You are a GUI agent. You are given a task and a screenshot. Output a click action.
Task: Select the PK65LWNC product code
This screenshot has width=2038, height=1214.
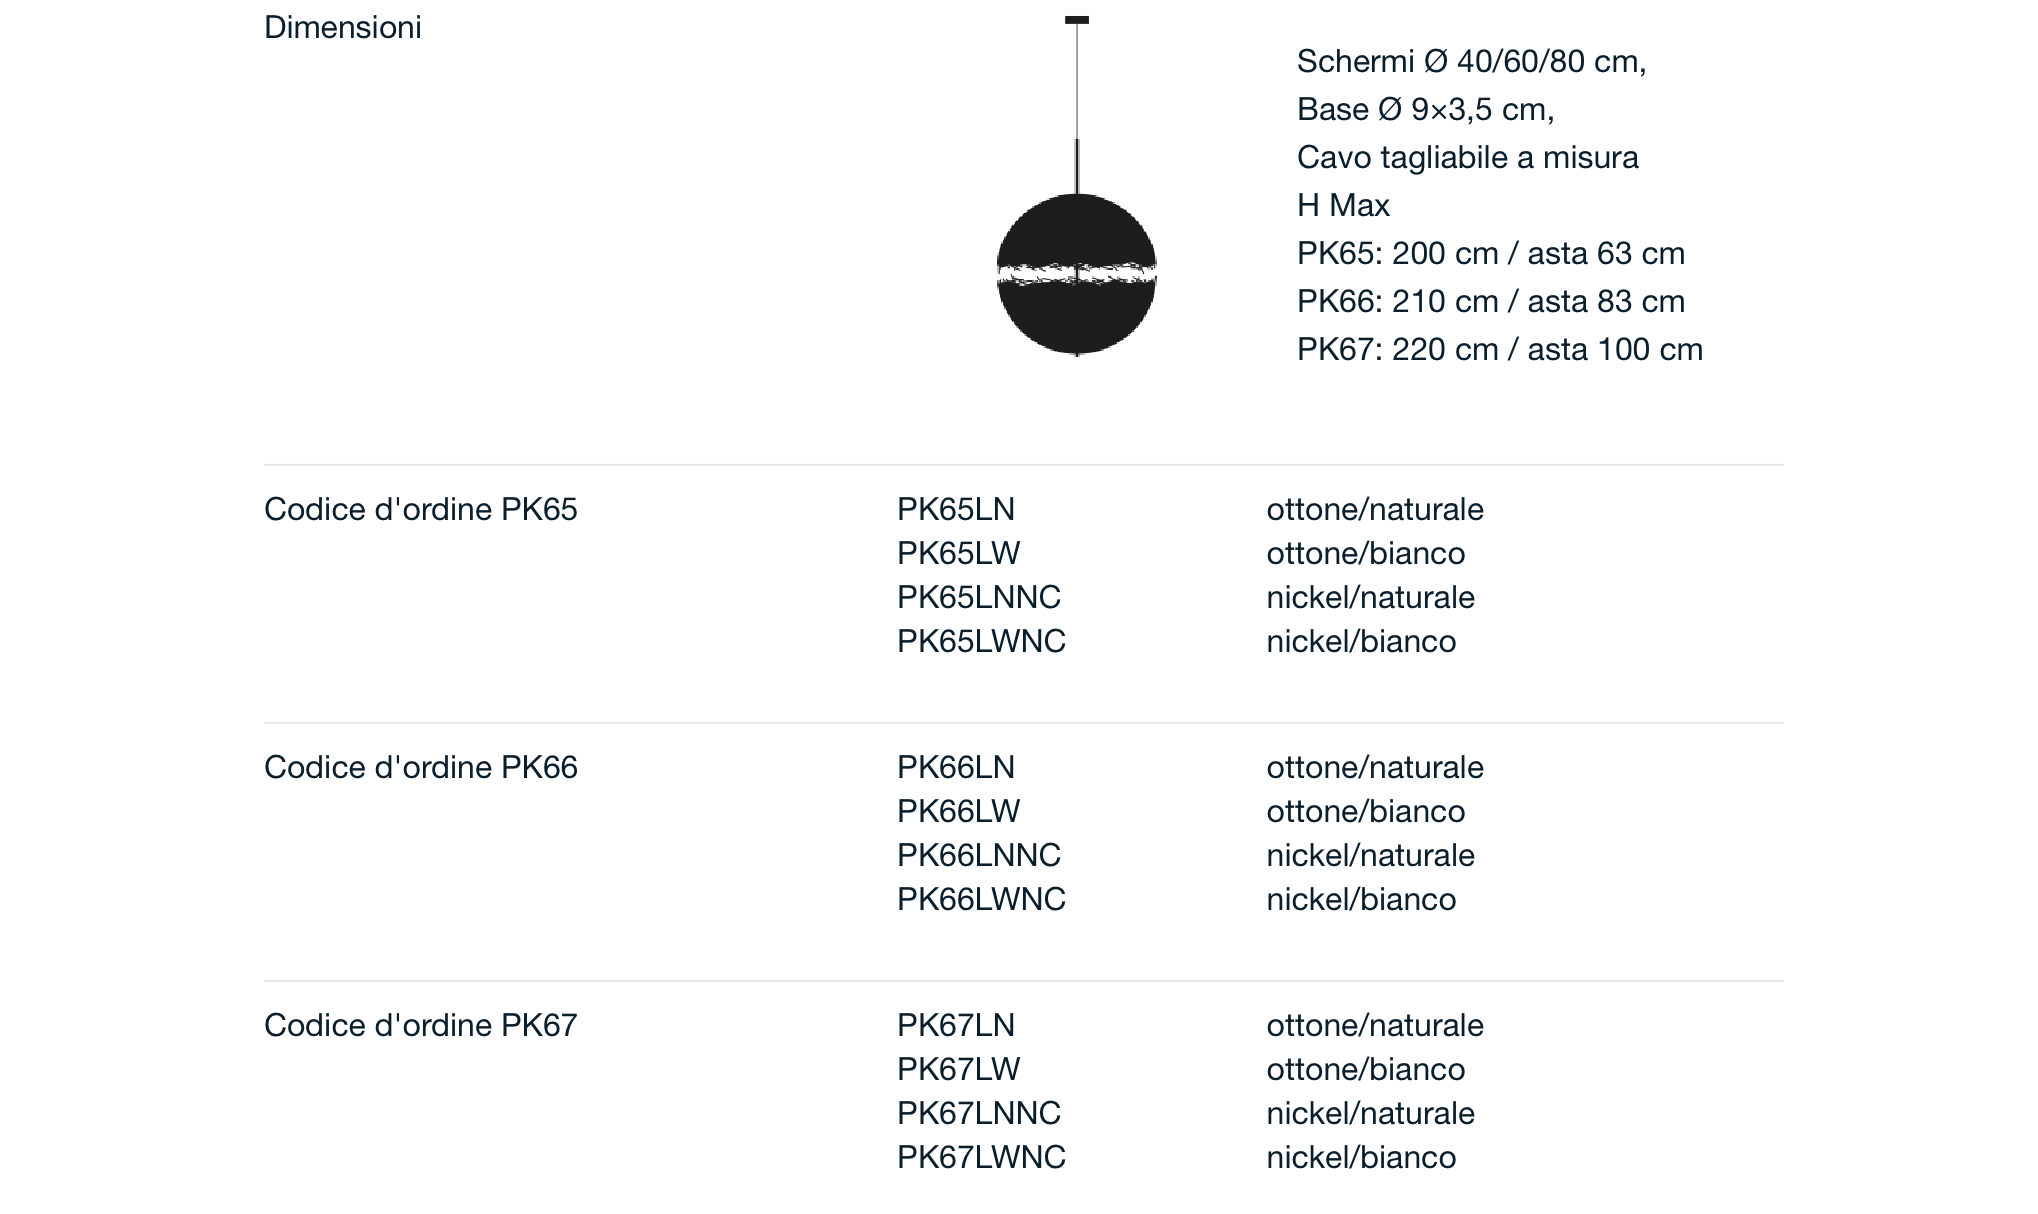pyautogui.click(x=981, y=641)
